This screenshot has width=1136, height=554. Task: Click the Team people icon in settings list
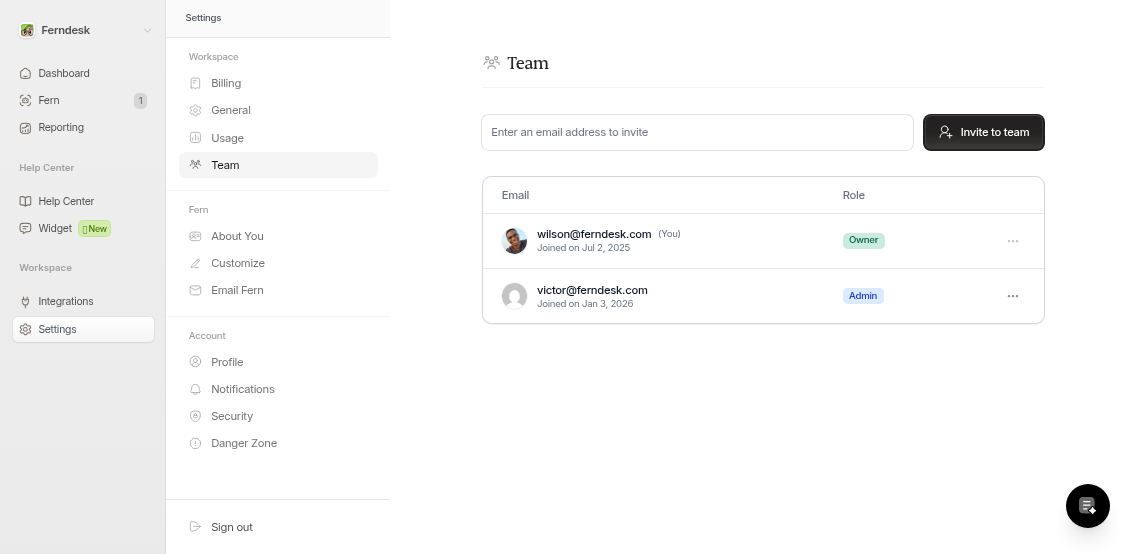pos(196,165)
